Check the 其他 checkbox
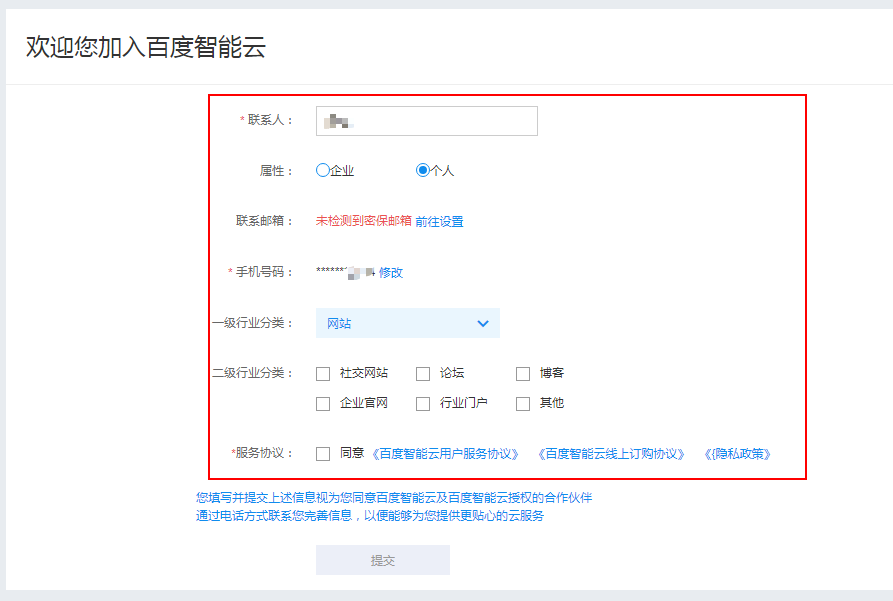893x601 pixels. point(523,404)
